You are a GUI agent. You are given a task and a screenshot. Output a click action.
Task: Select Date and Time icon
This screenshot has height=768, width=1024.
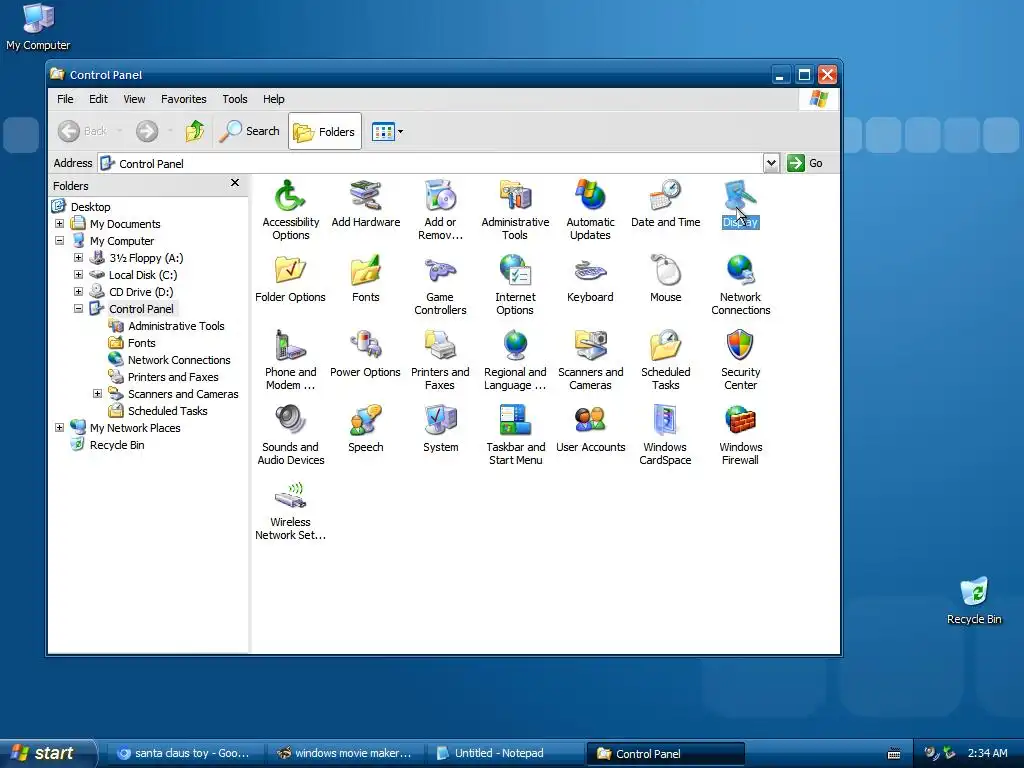point(665,204)
